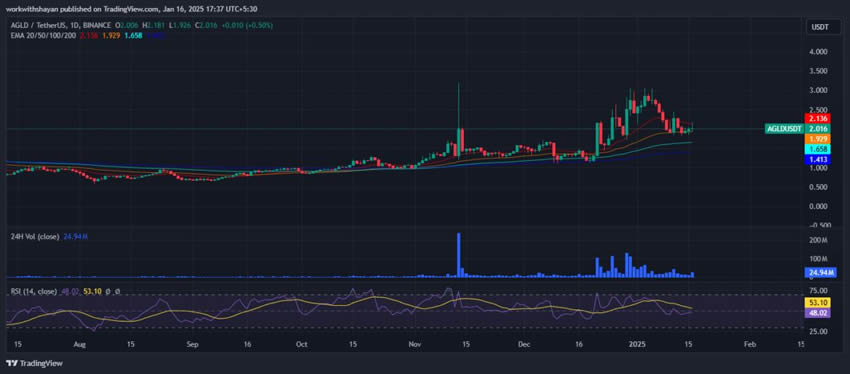This screenshot has height=374, width=850.
Task: Click the 0.000 price axis value
Action: (817, 206)
